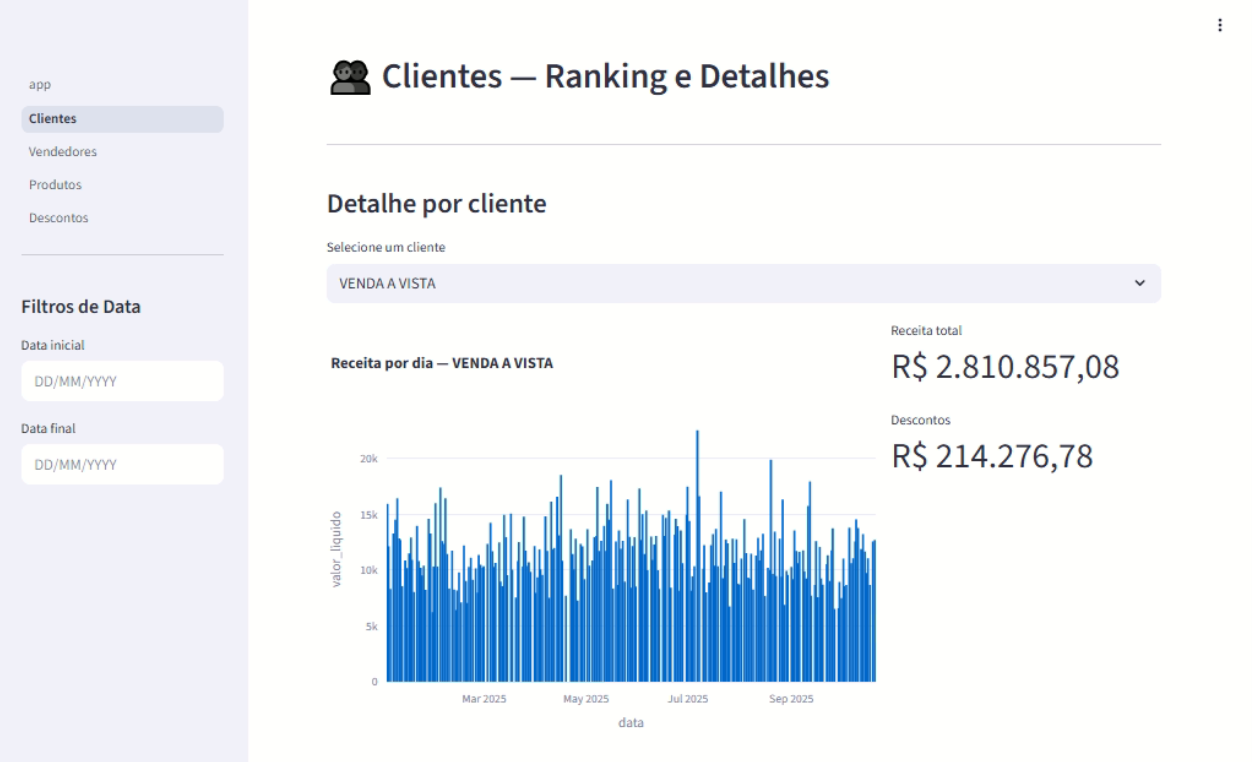The height and width of the screenshot is (762, 1252).
Task: Click the Detalhe por cliente heading
Action: tap(437, 203)
